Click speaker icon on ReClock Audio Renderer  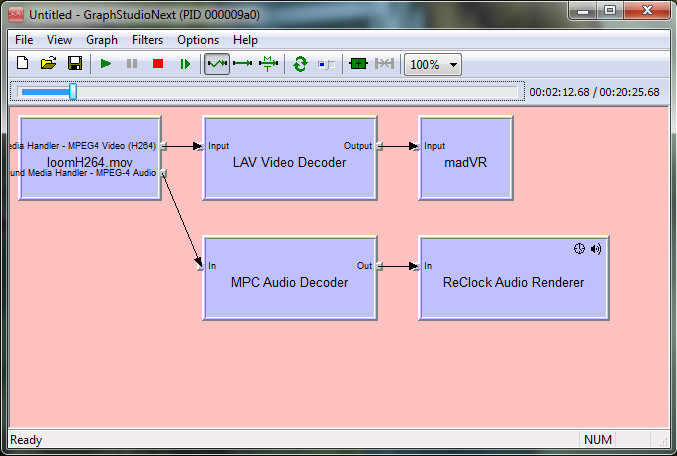(x=596, y=249)
